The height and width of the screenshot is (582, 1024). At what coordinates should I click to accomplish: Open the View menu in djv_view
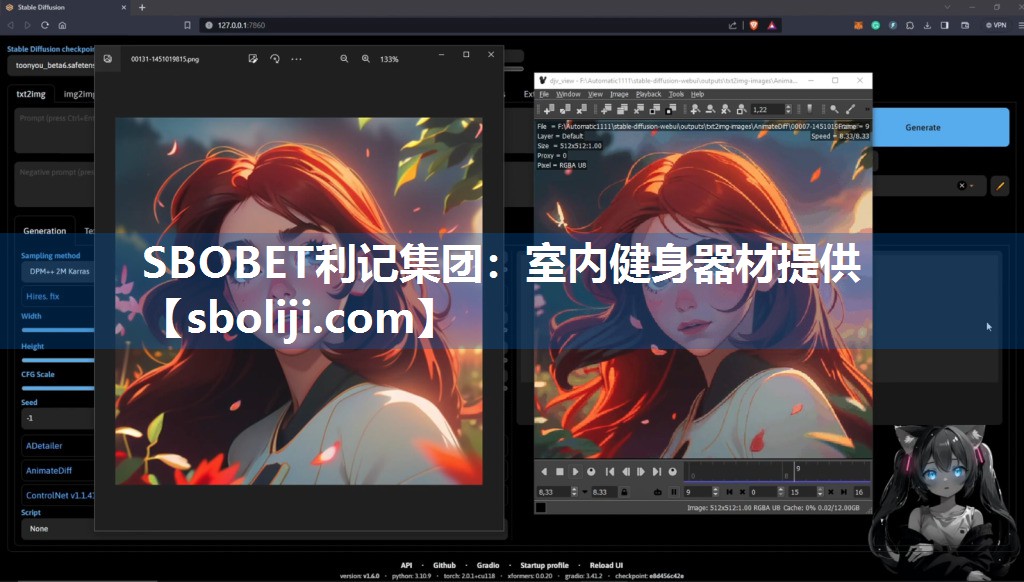595,94
